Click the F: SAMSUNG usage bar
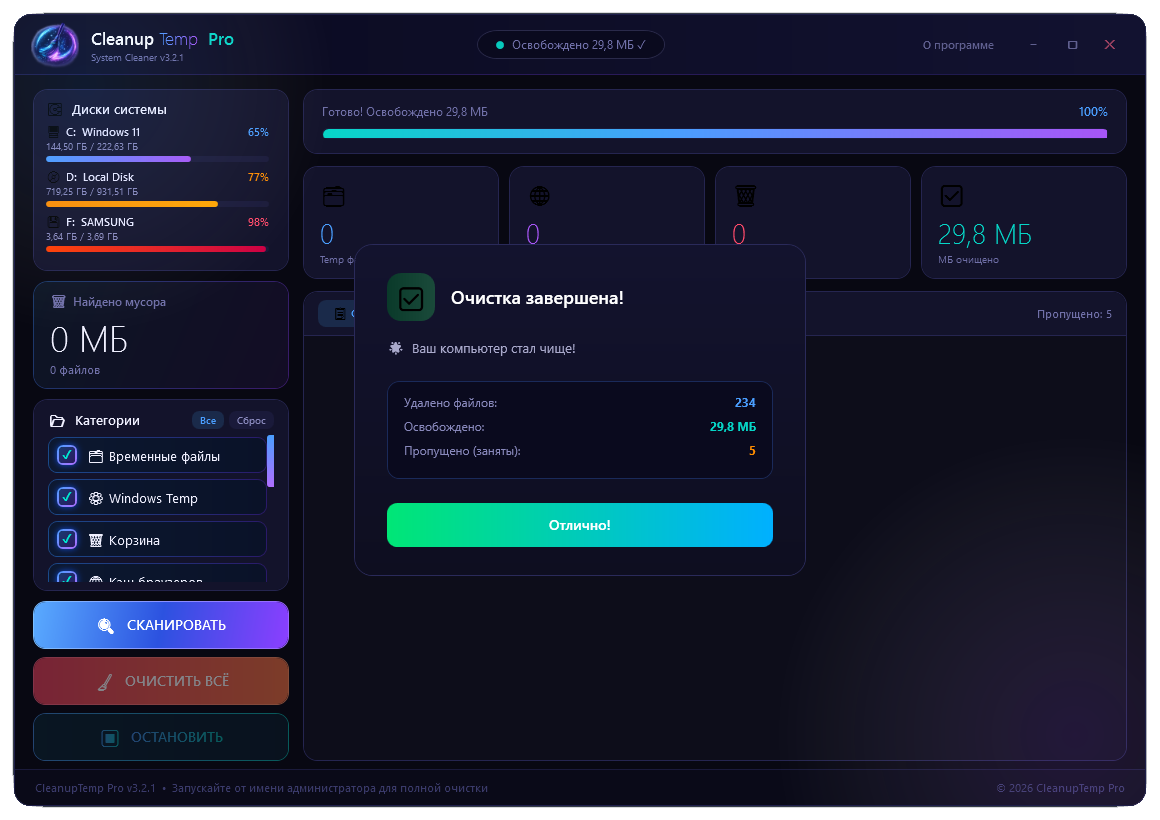 coord(157,249)
